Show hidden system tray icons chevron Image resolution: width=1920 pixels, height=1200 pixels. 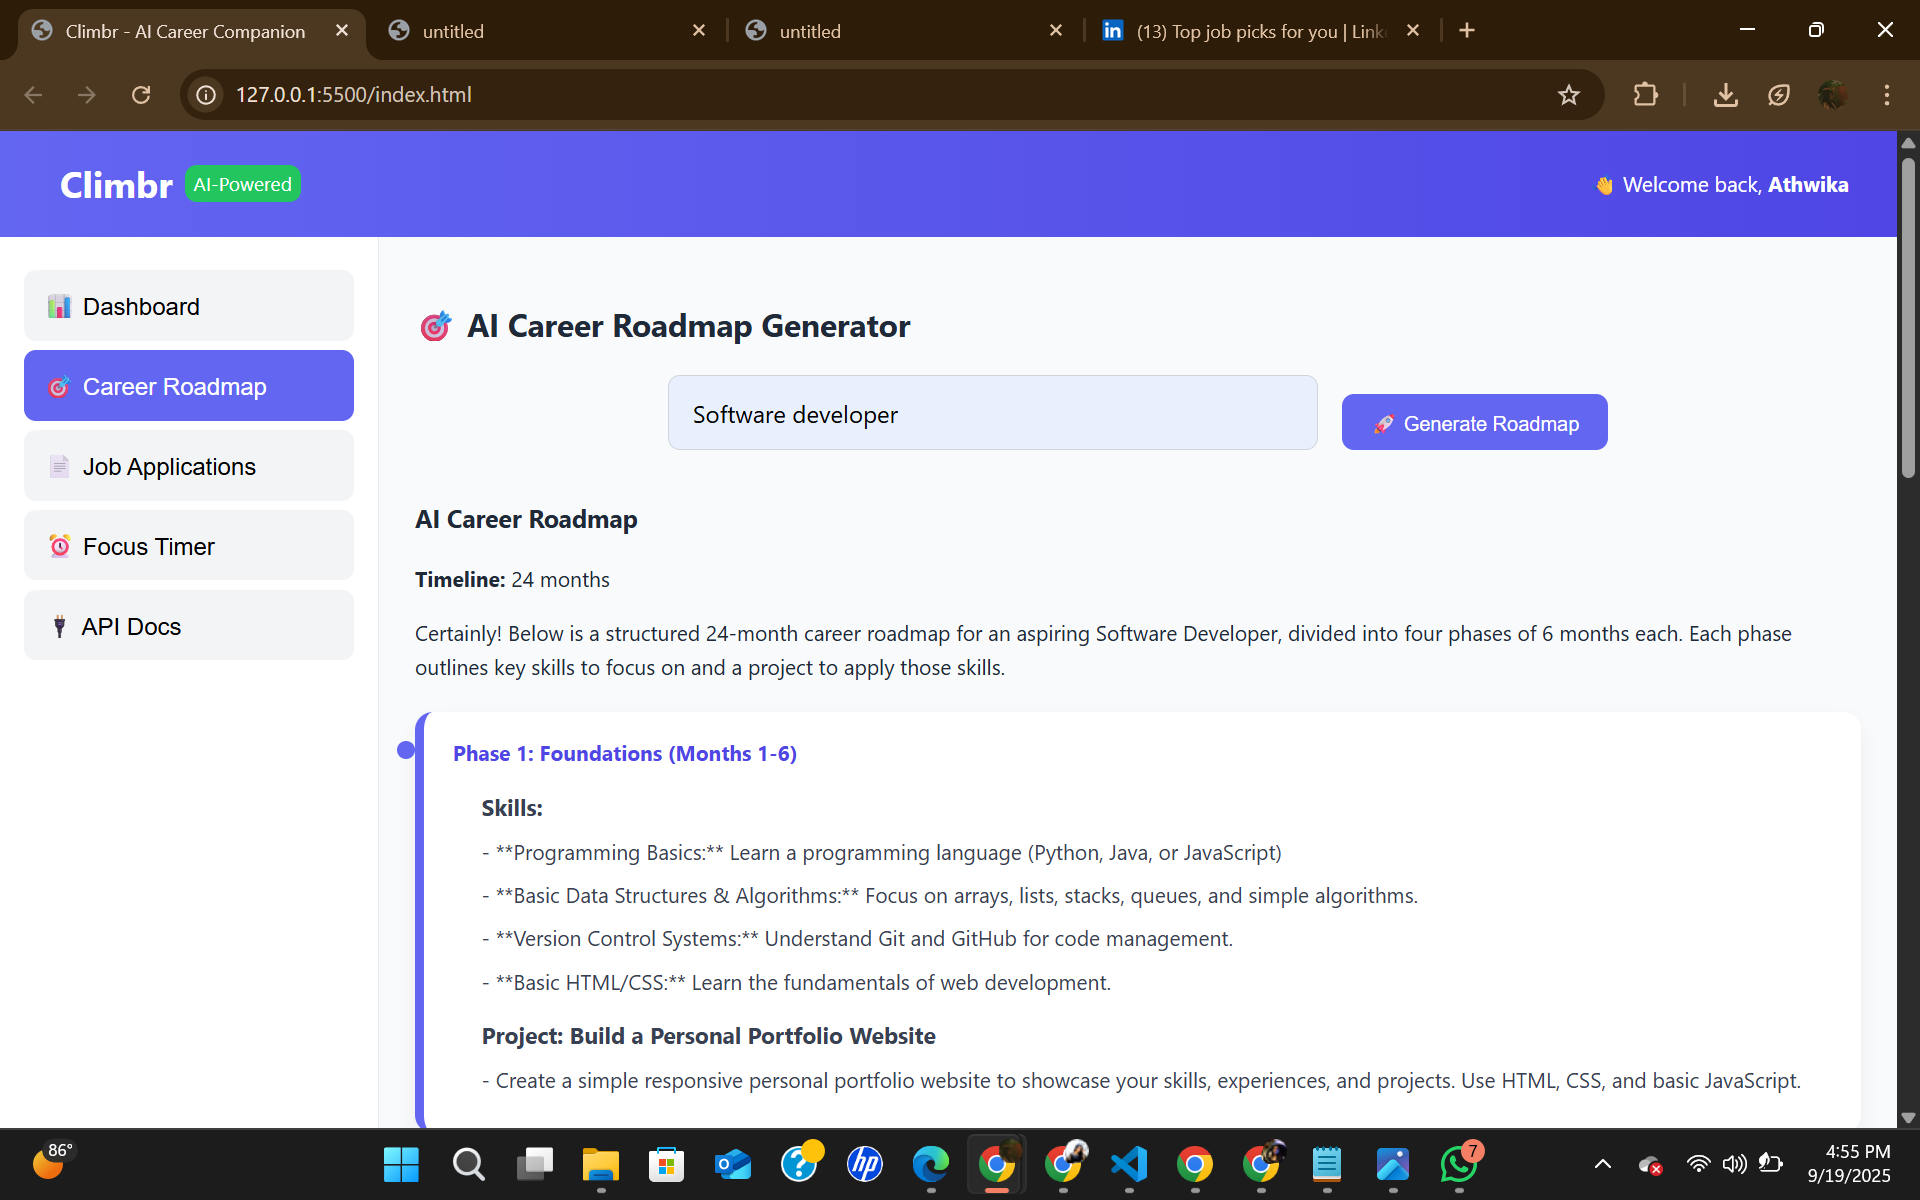click(1602, 1164)
